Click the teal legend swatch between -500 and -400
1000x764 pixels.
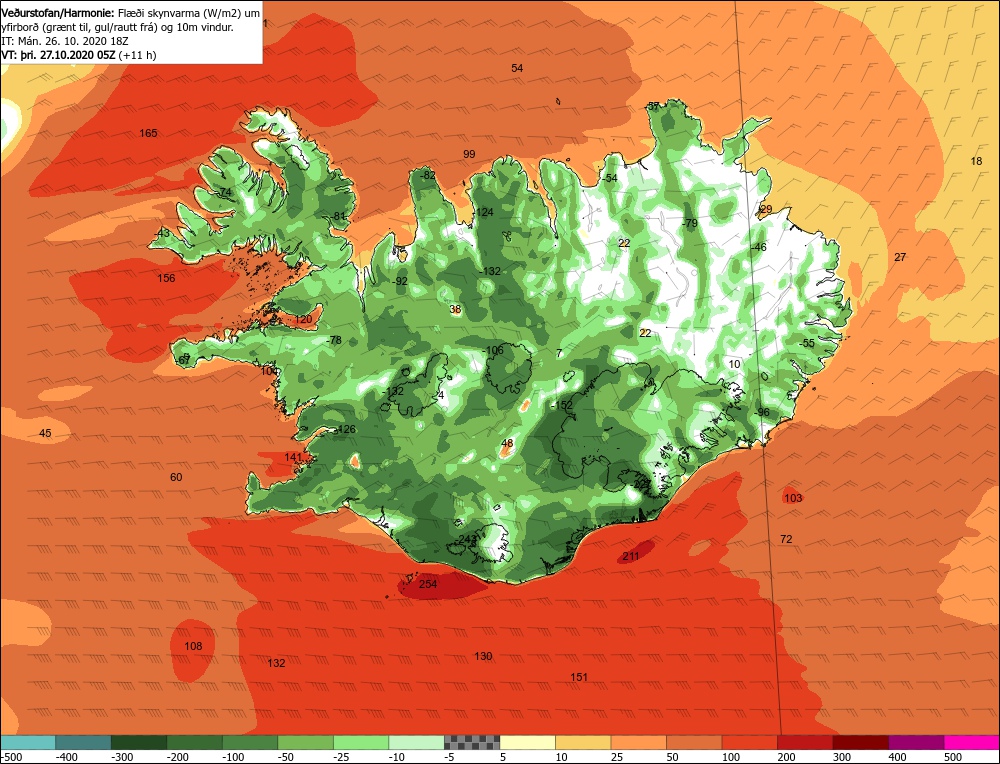(83, 742)
